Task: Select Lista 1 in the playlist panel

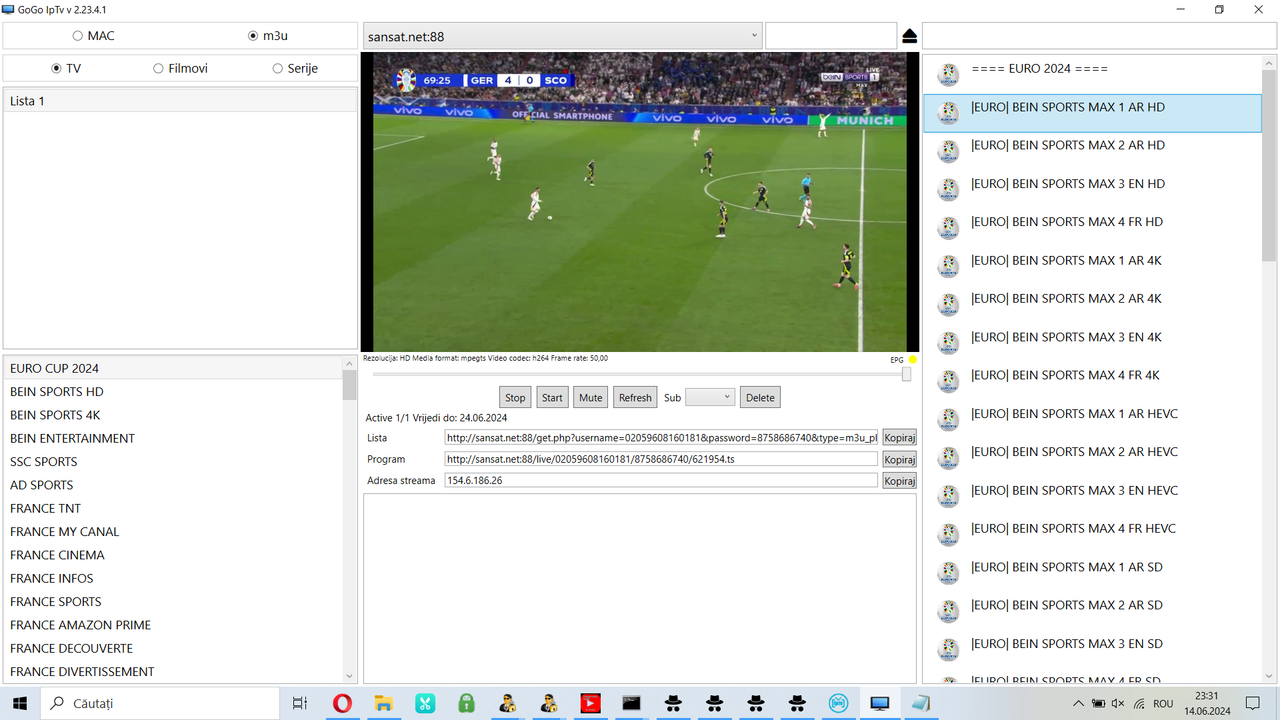Action: coord(180,101)
